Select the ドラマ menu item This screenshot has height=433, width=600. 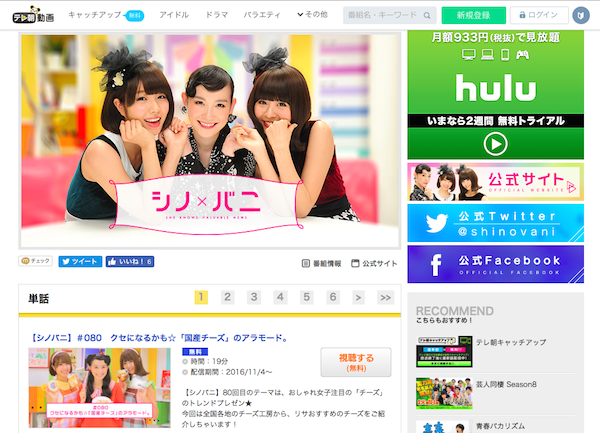(x=216, y=16)
